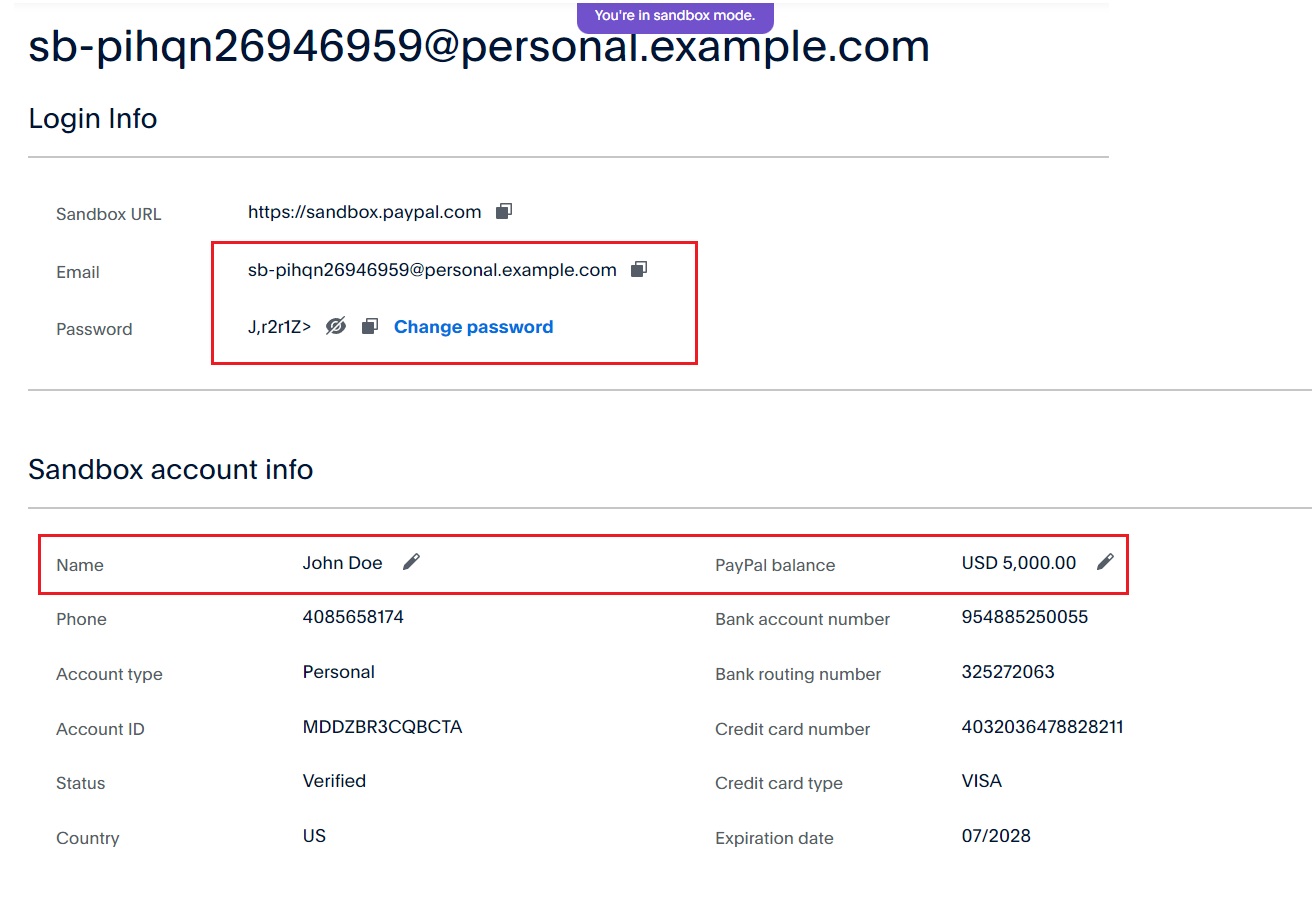Click the John Doe name value
The height and width of the screenshot is (899, 1312).
point(342,563)
